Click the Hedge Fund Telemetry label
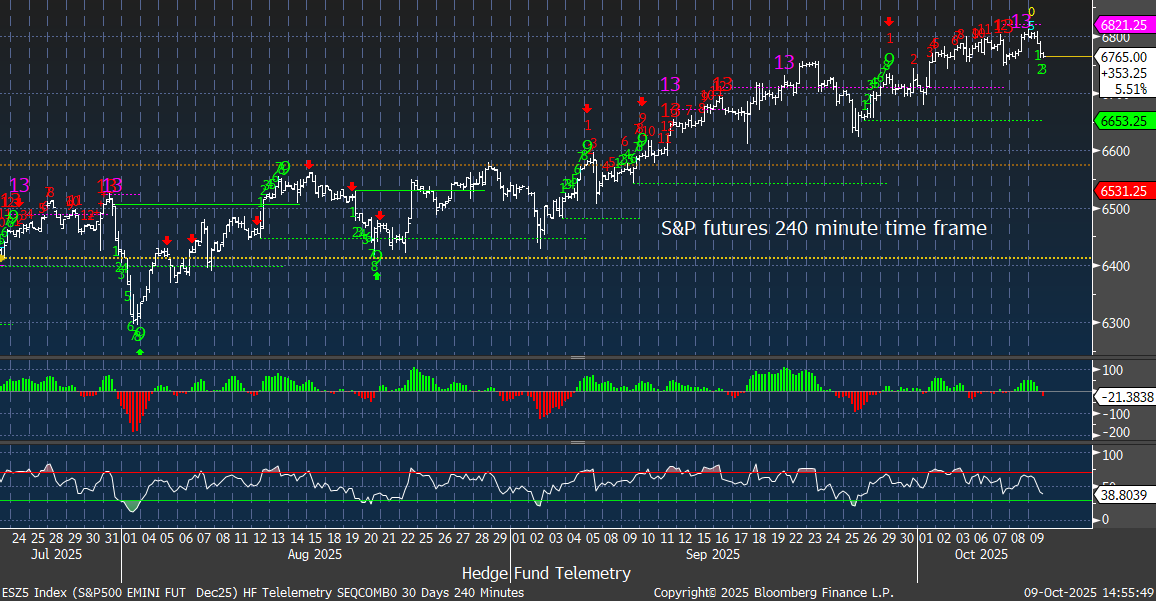This screenshot has width=1156, height=601. click(546, 573)
